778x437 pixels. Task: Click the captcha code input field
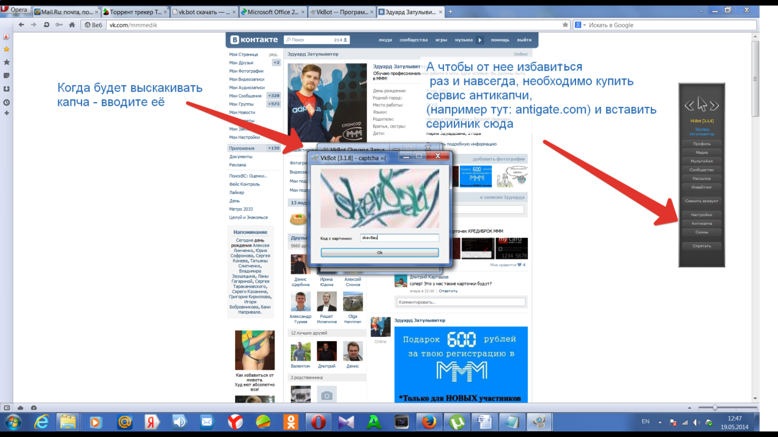point(399,238)
